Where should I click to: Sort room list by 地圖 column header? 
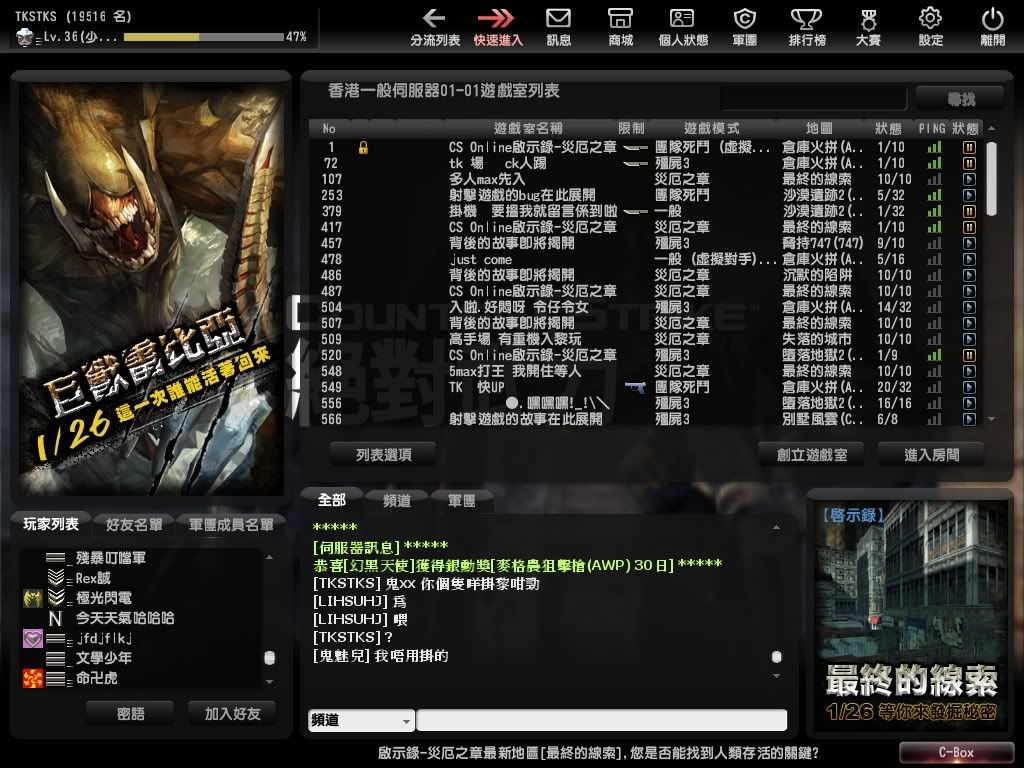818,129
